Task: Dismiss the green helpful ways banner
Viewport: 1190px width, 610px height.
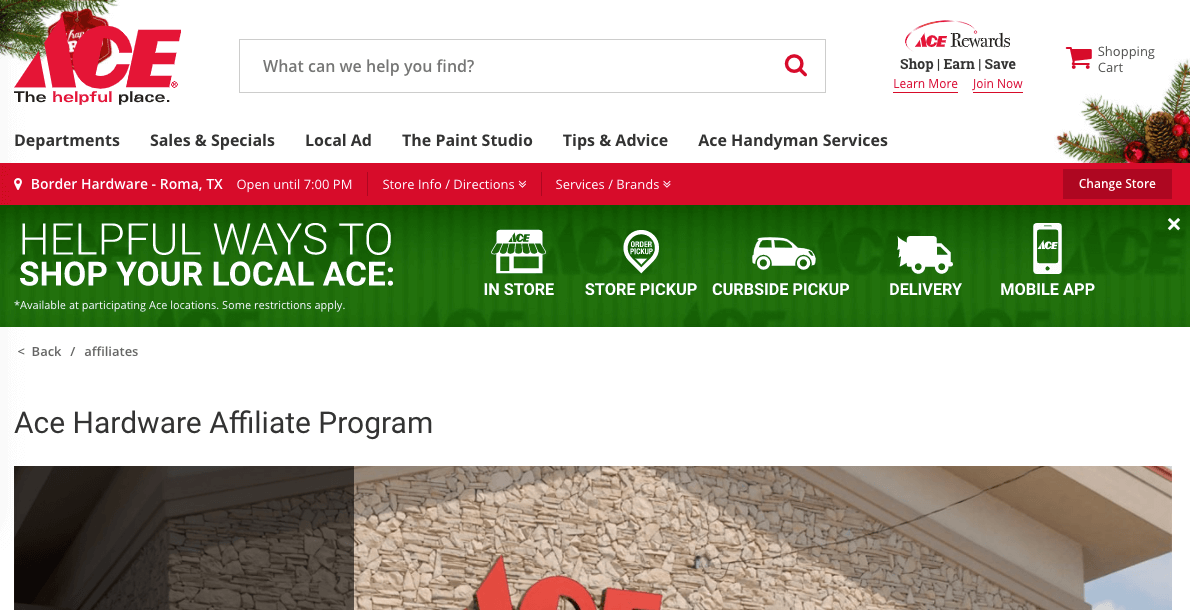Action: point(1173,224)
